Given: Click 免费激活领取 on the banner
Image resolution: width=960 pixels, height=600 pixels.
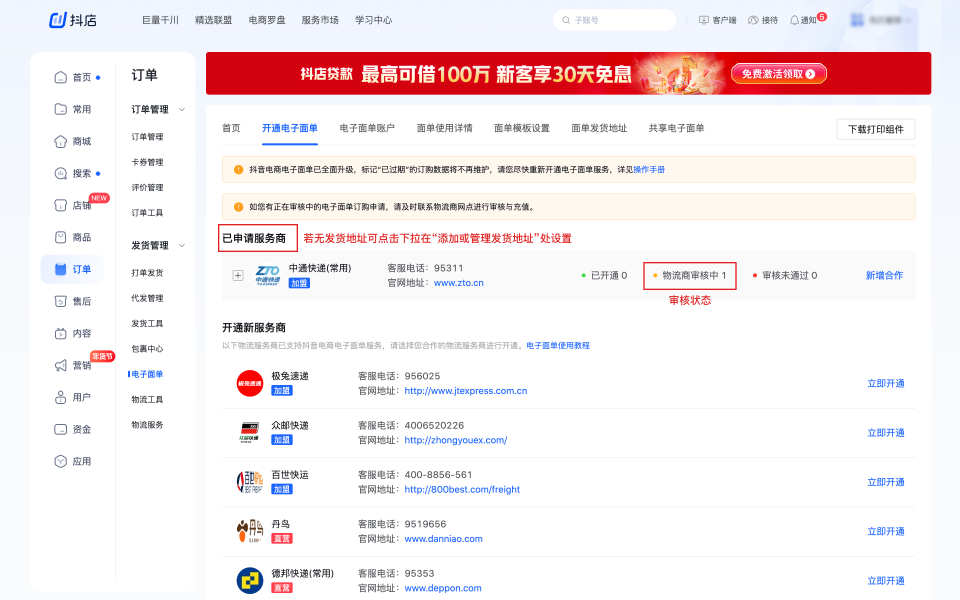Looking at the screenshot, I should pyautogui.click(x=778, y=74).
